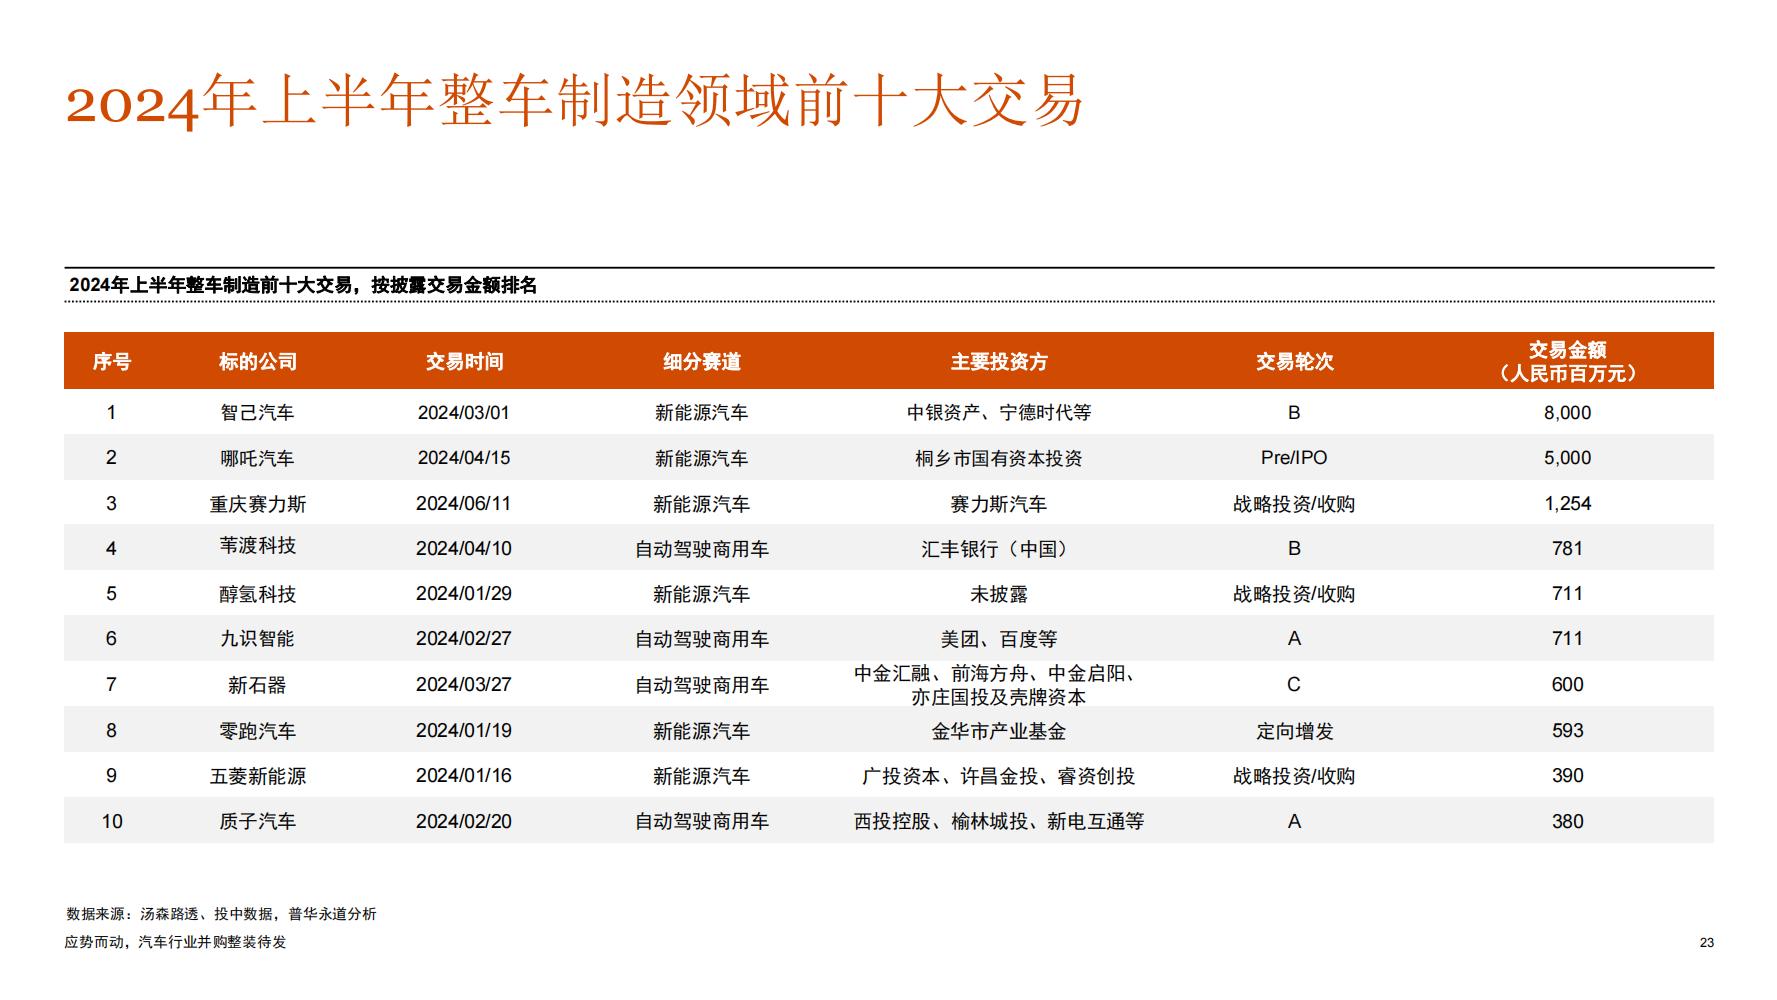1777x1000 pixels.
Task: Select investor cell 桐乡市国有资本投资
Action: [999, 458]
